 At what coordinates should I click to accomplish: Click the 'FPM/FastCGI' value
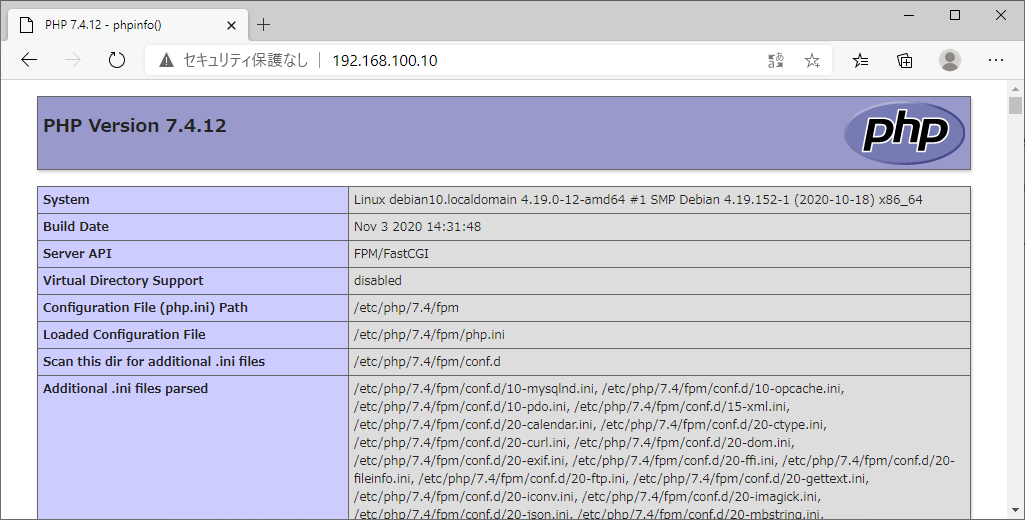click(391, 254)
